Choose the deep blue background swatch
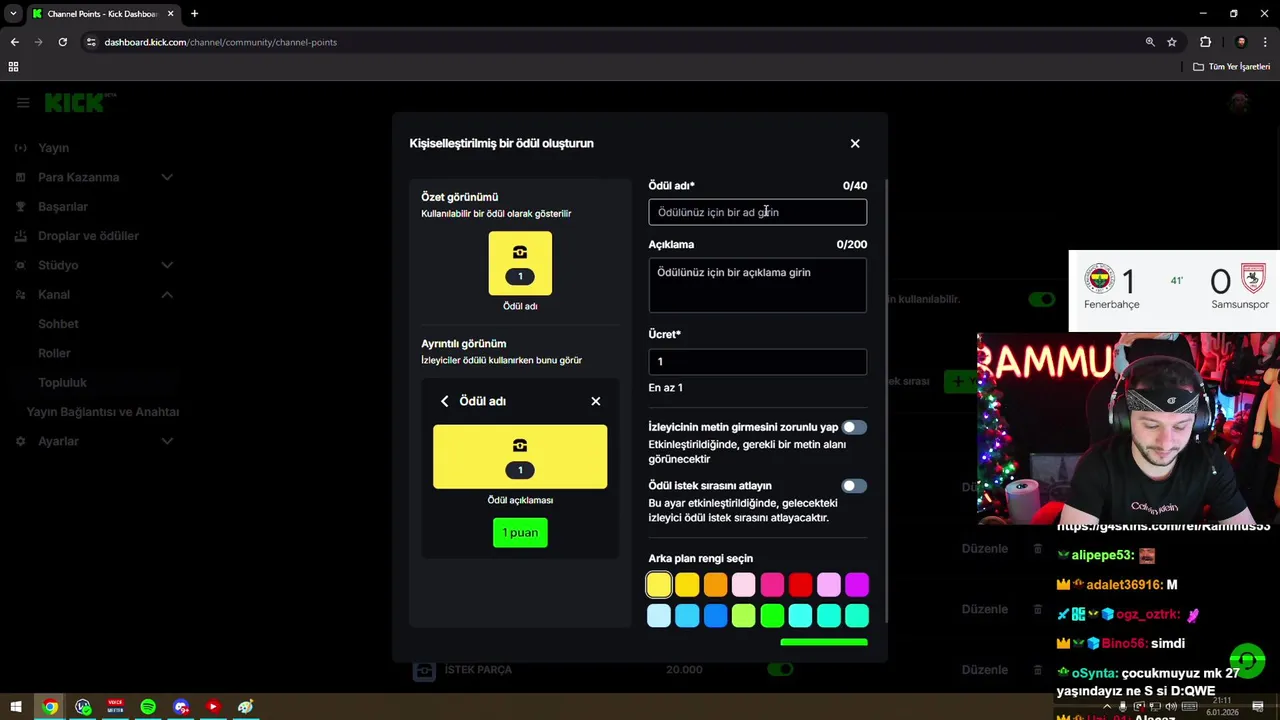The width and height of the screenshot is (1280, 720). pos(715,615)
